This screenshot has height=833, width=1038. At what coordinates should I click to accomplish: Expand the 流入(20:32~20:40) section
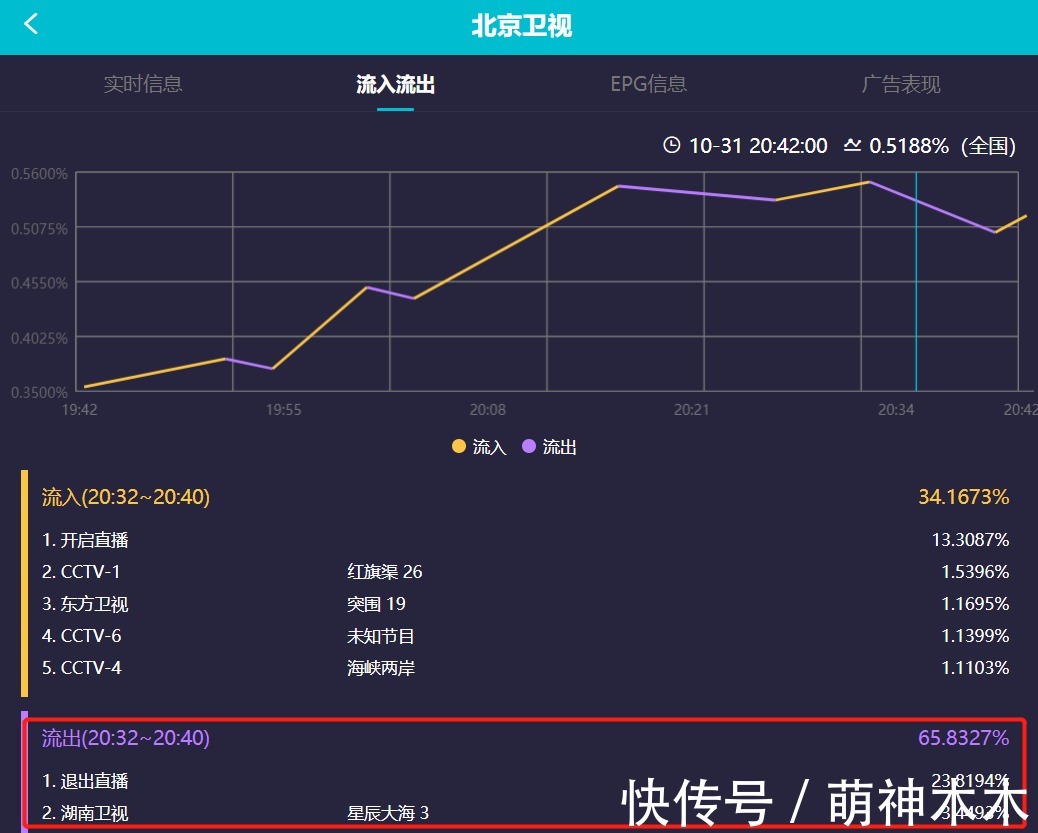click(125, 497)
